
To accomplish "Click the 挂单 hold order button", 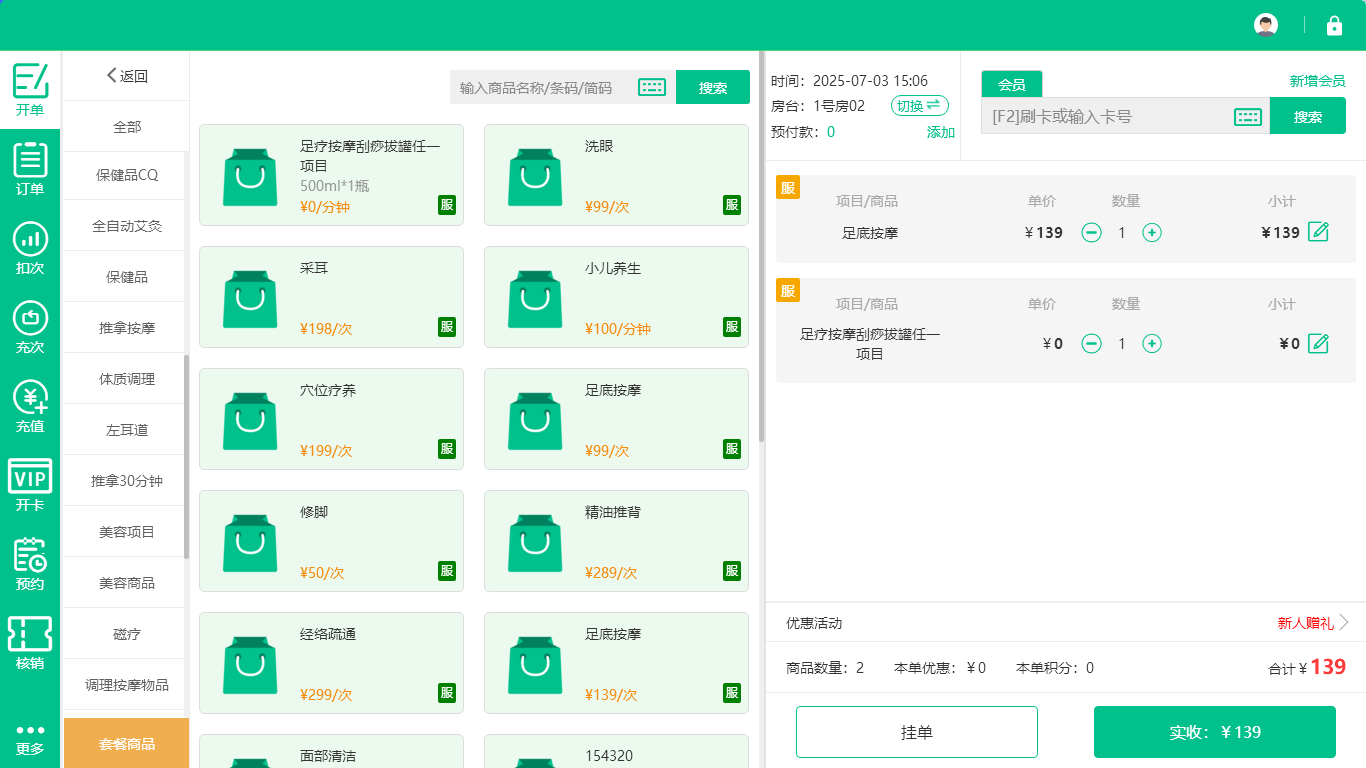I will pos(916,732).
